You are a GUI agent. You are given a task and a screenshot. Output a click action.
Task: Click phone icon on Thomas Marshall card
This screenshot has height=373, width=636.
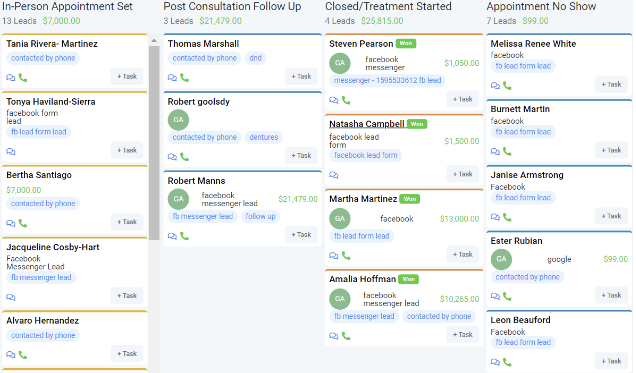185,77
